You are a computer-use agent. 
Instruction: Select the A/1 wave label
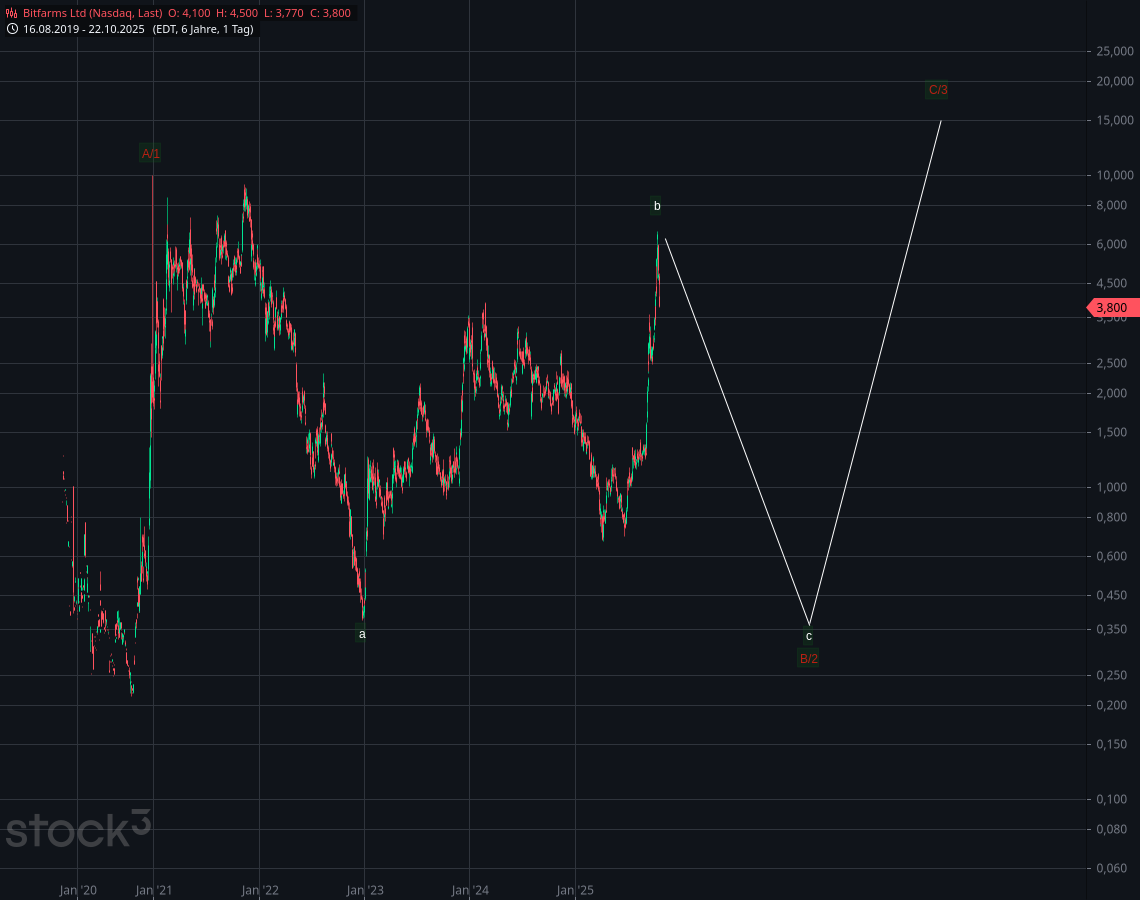151,153
